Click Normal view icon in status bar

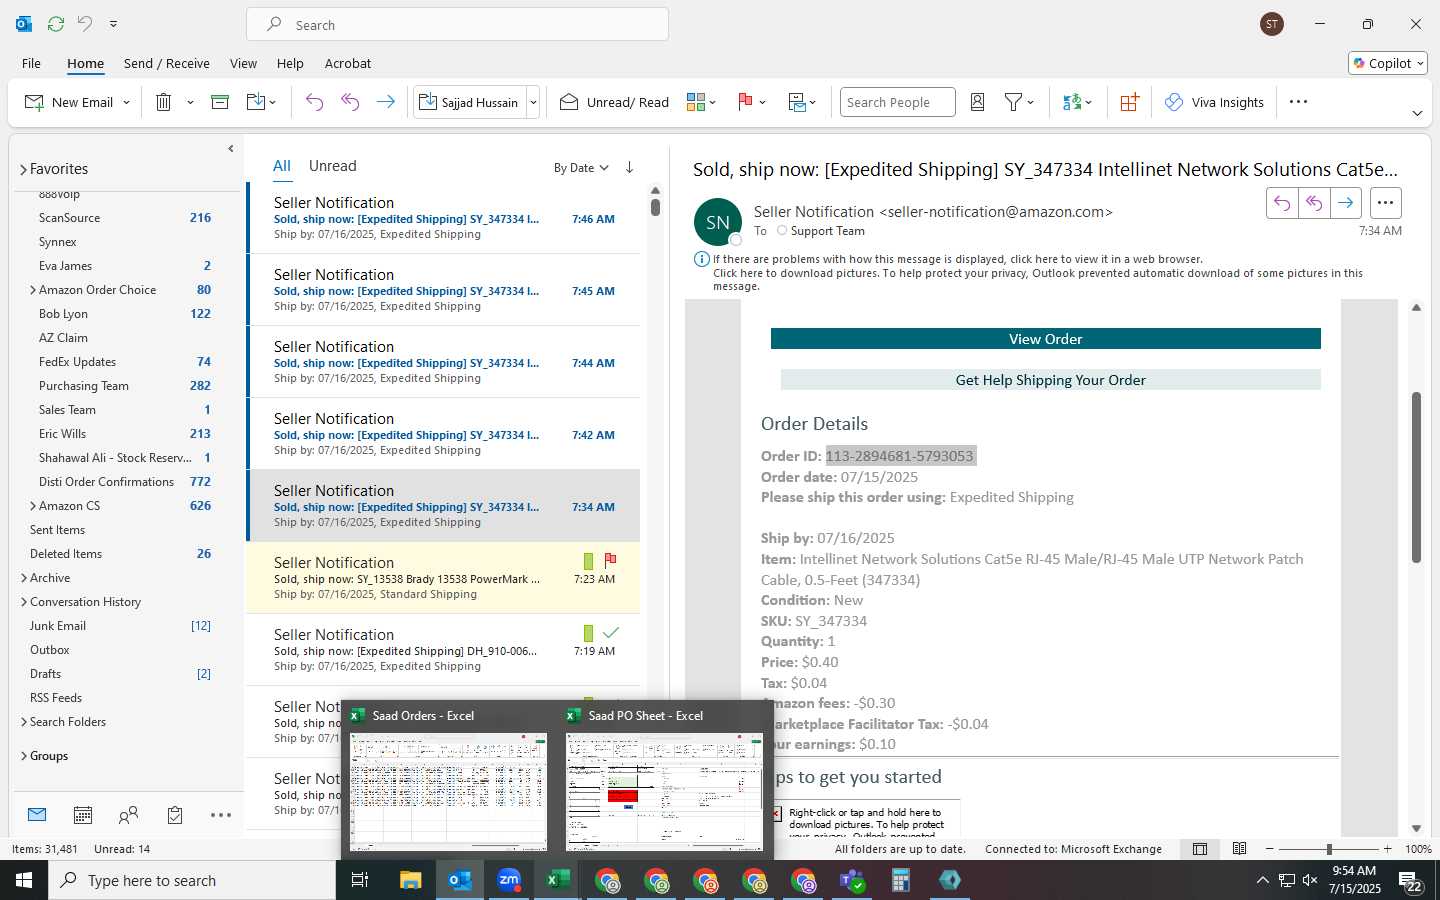pos(1200,849)
